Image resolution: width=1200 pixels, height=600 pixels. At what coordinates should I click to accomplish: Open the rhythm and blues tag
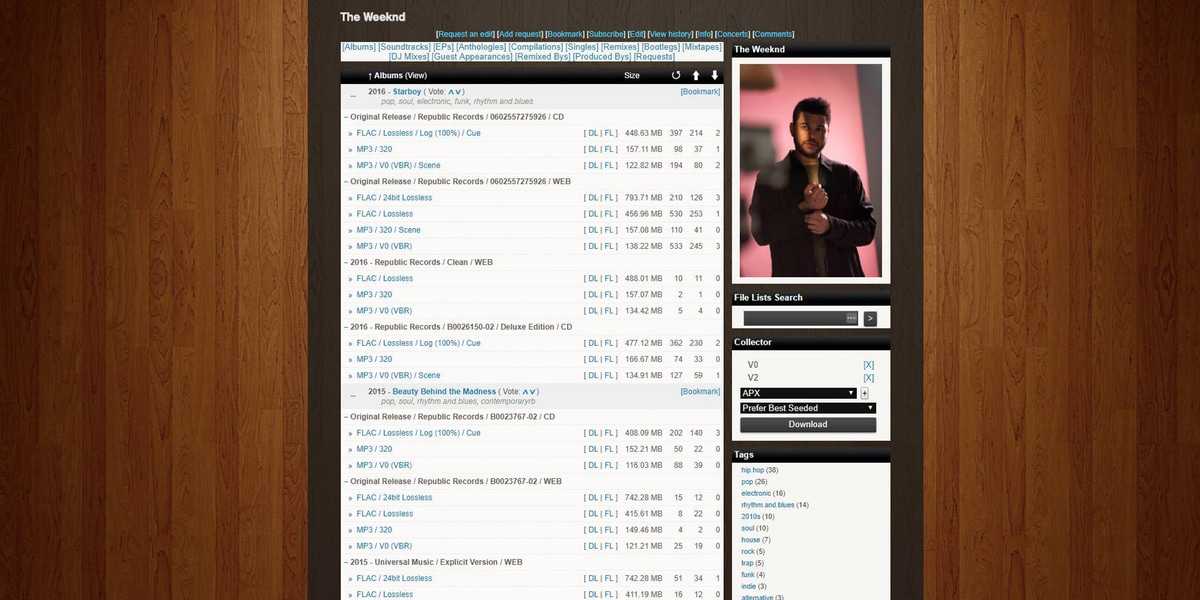click(768, 505)
